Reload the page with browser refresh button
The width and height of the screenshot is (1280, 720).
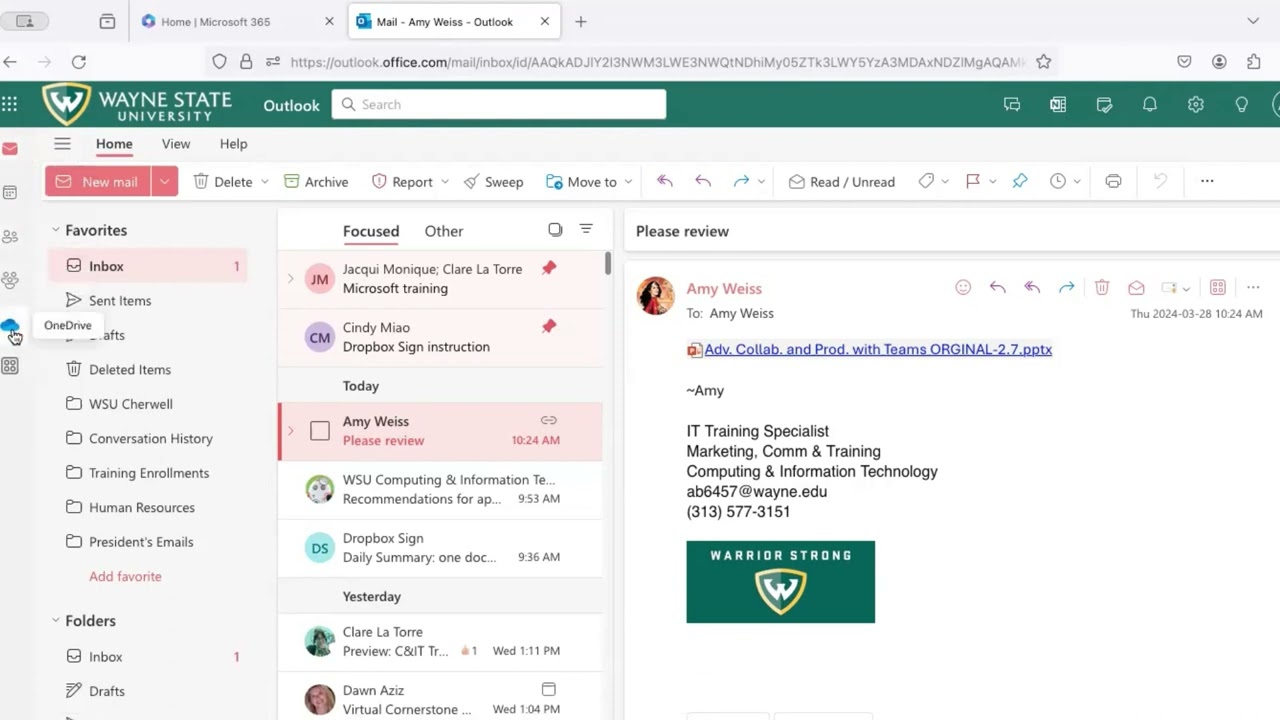point(79,61)
